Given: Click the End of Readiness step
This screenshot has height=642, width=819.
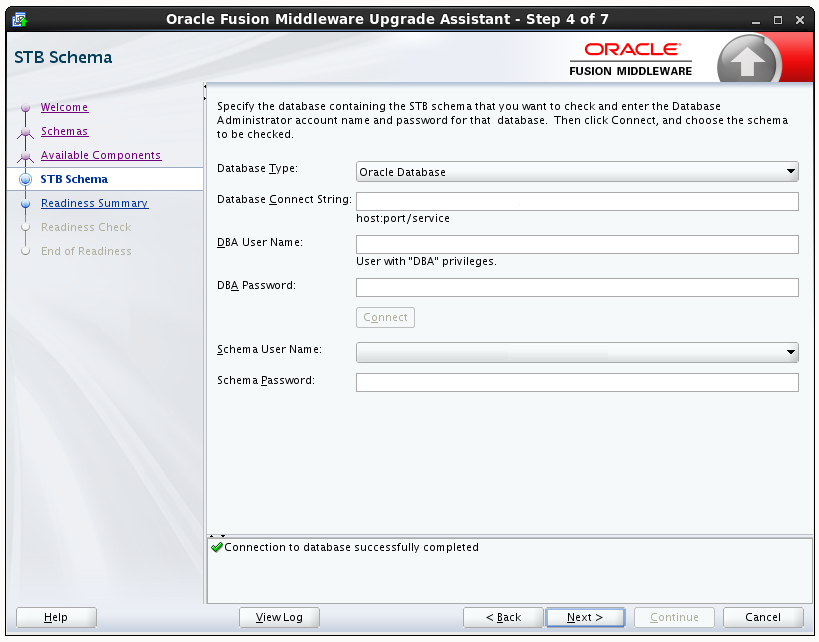Looking at the screenshot, I should tap(86, 251).
